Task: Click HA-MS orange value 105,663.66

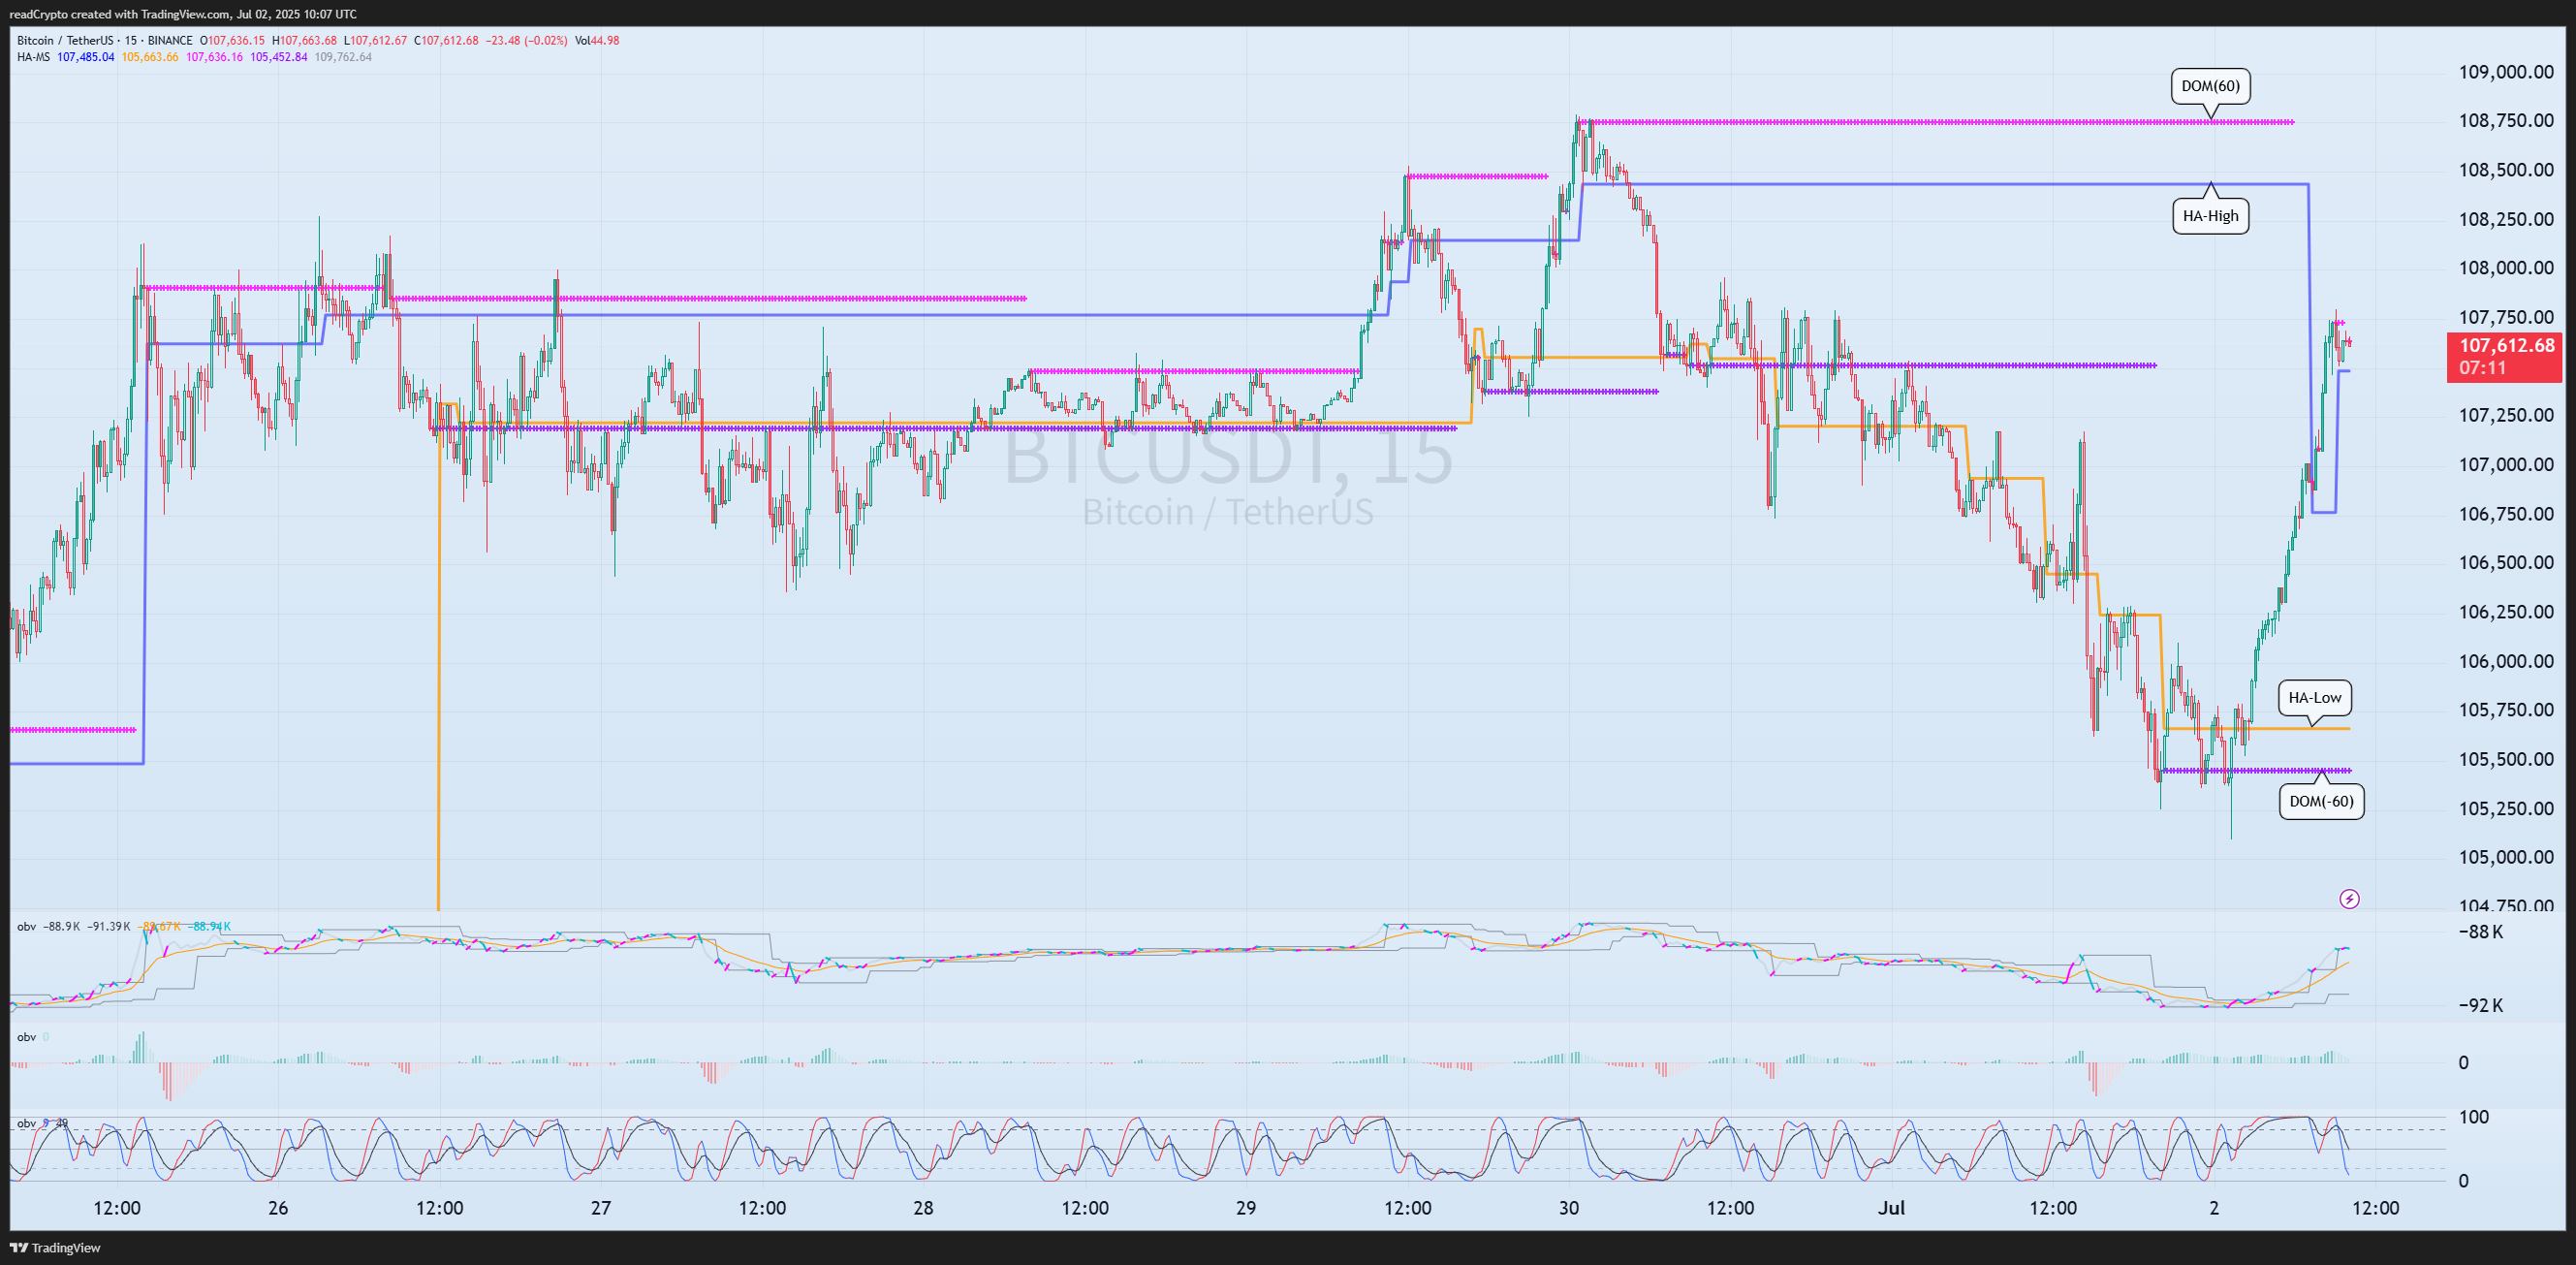Action: (x=150, y=57)
